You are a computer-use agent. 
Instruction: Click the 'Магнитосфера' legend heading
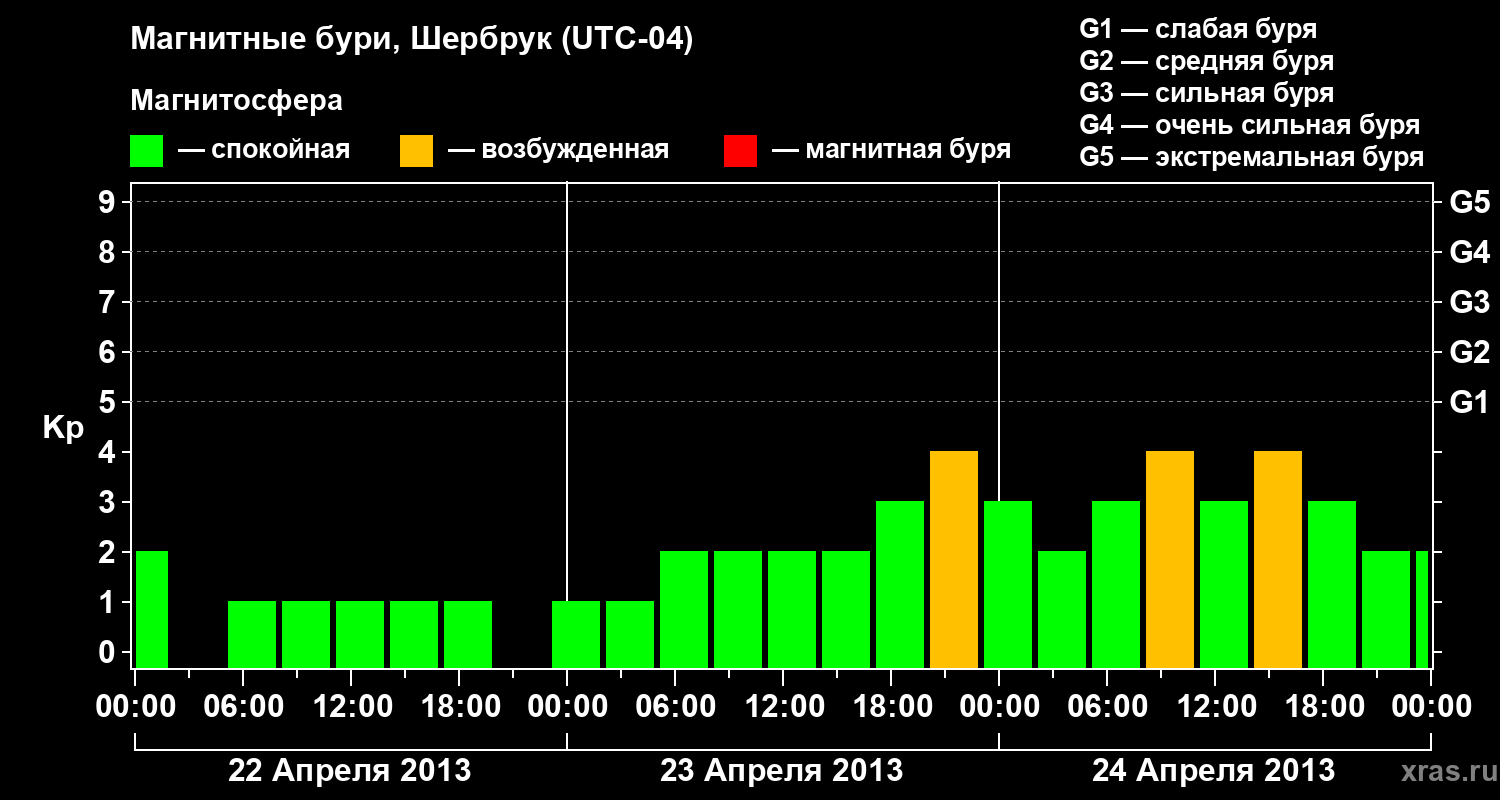(237, 101)
